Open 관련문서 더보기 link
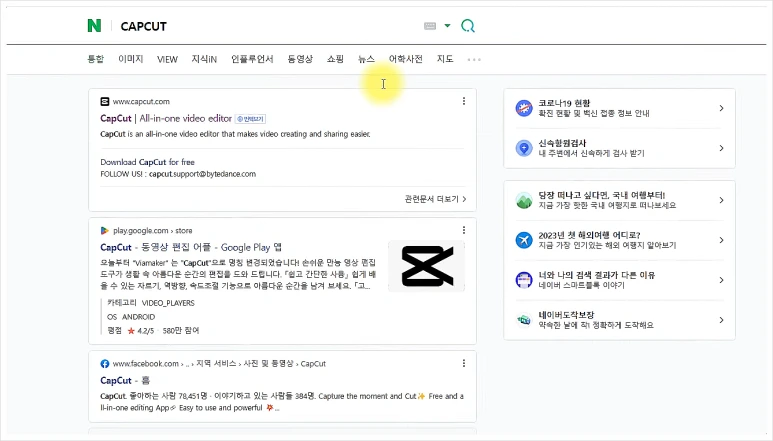The width and height of the screenshot is (773, 441). [435, 199]
